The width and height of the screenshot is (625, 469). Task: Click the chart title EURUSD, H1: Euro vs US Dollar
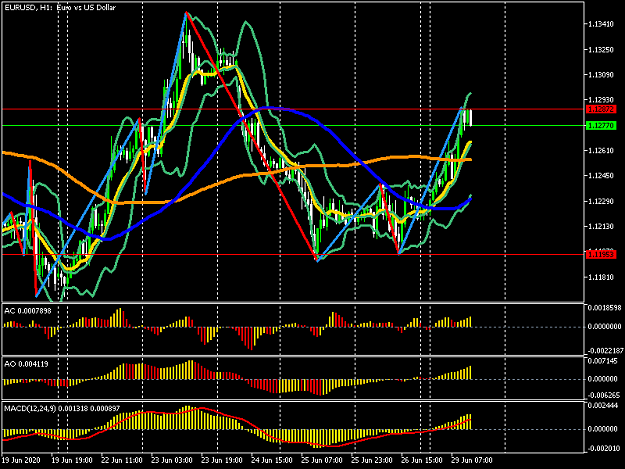(60, 7)
